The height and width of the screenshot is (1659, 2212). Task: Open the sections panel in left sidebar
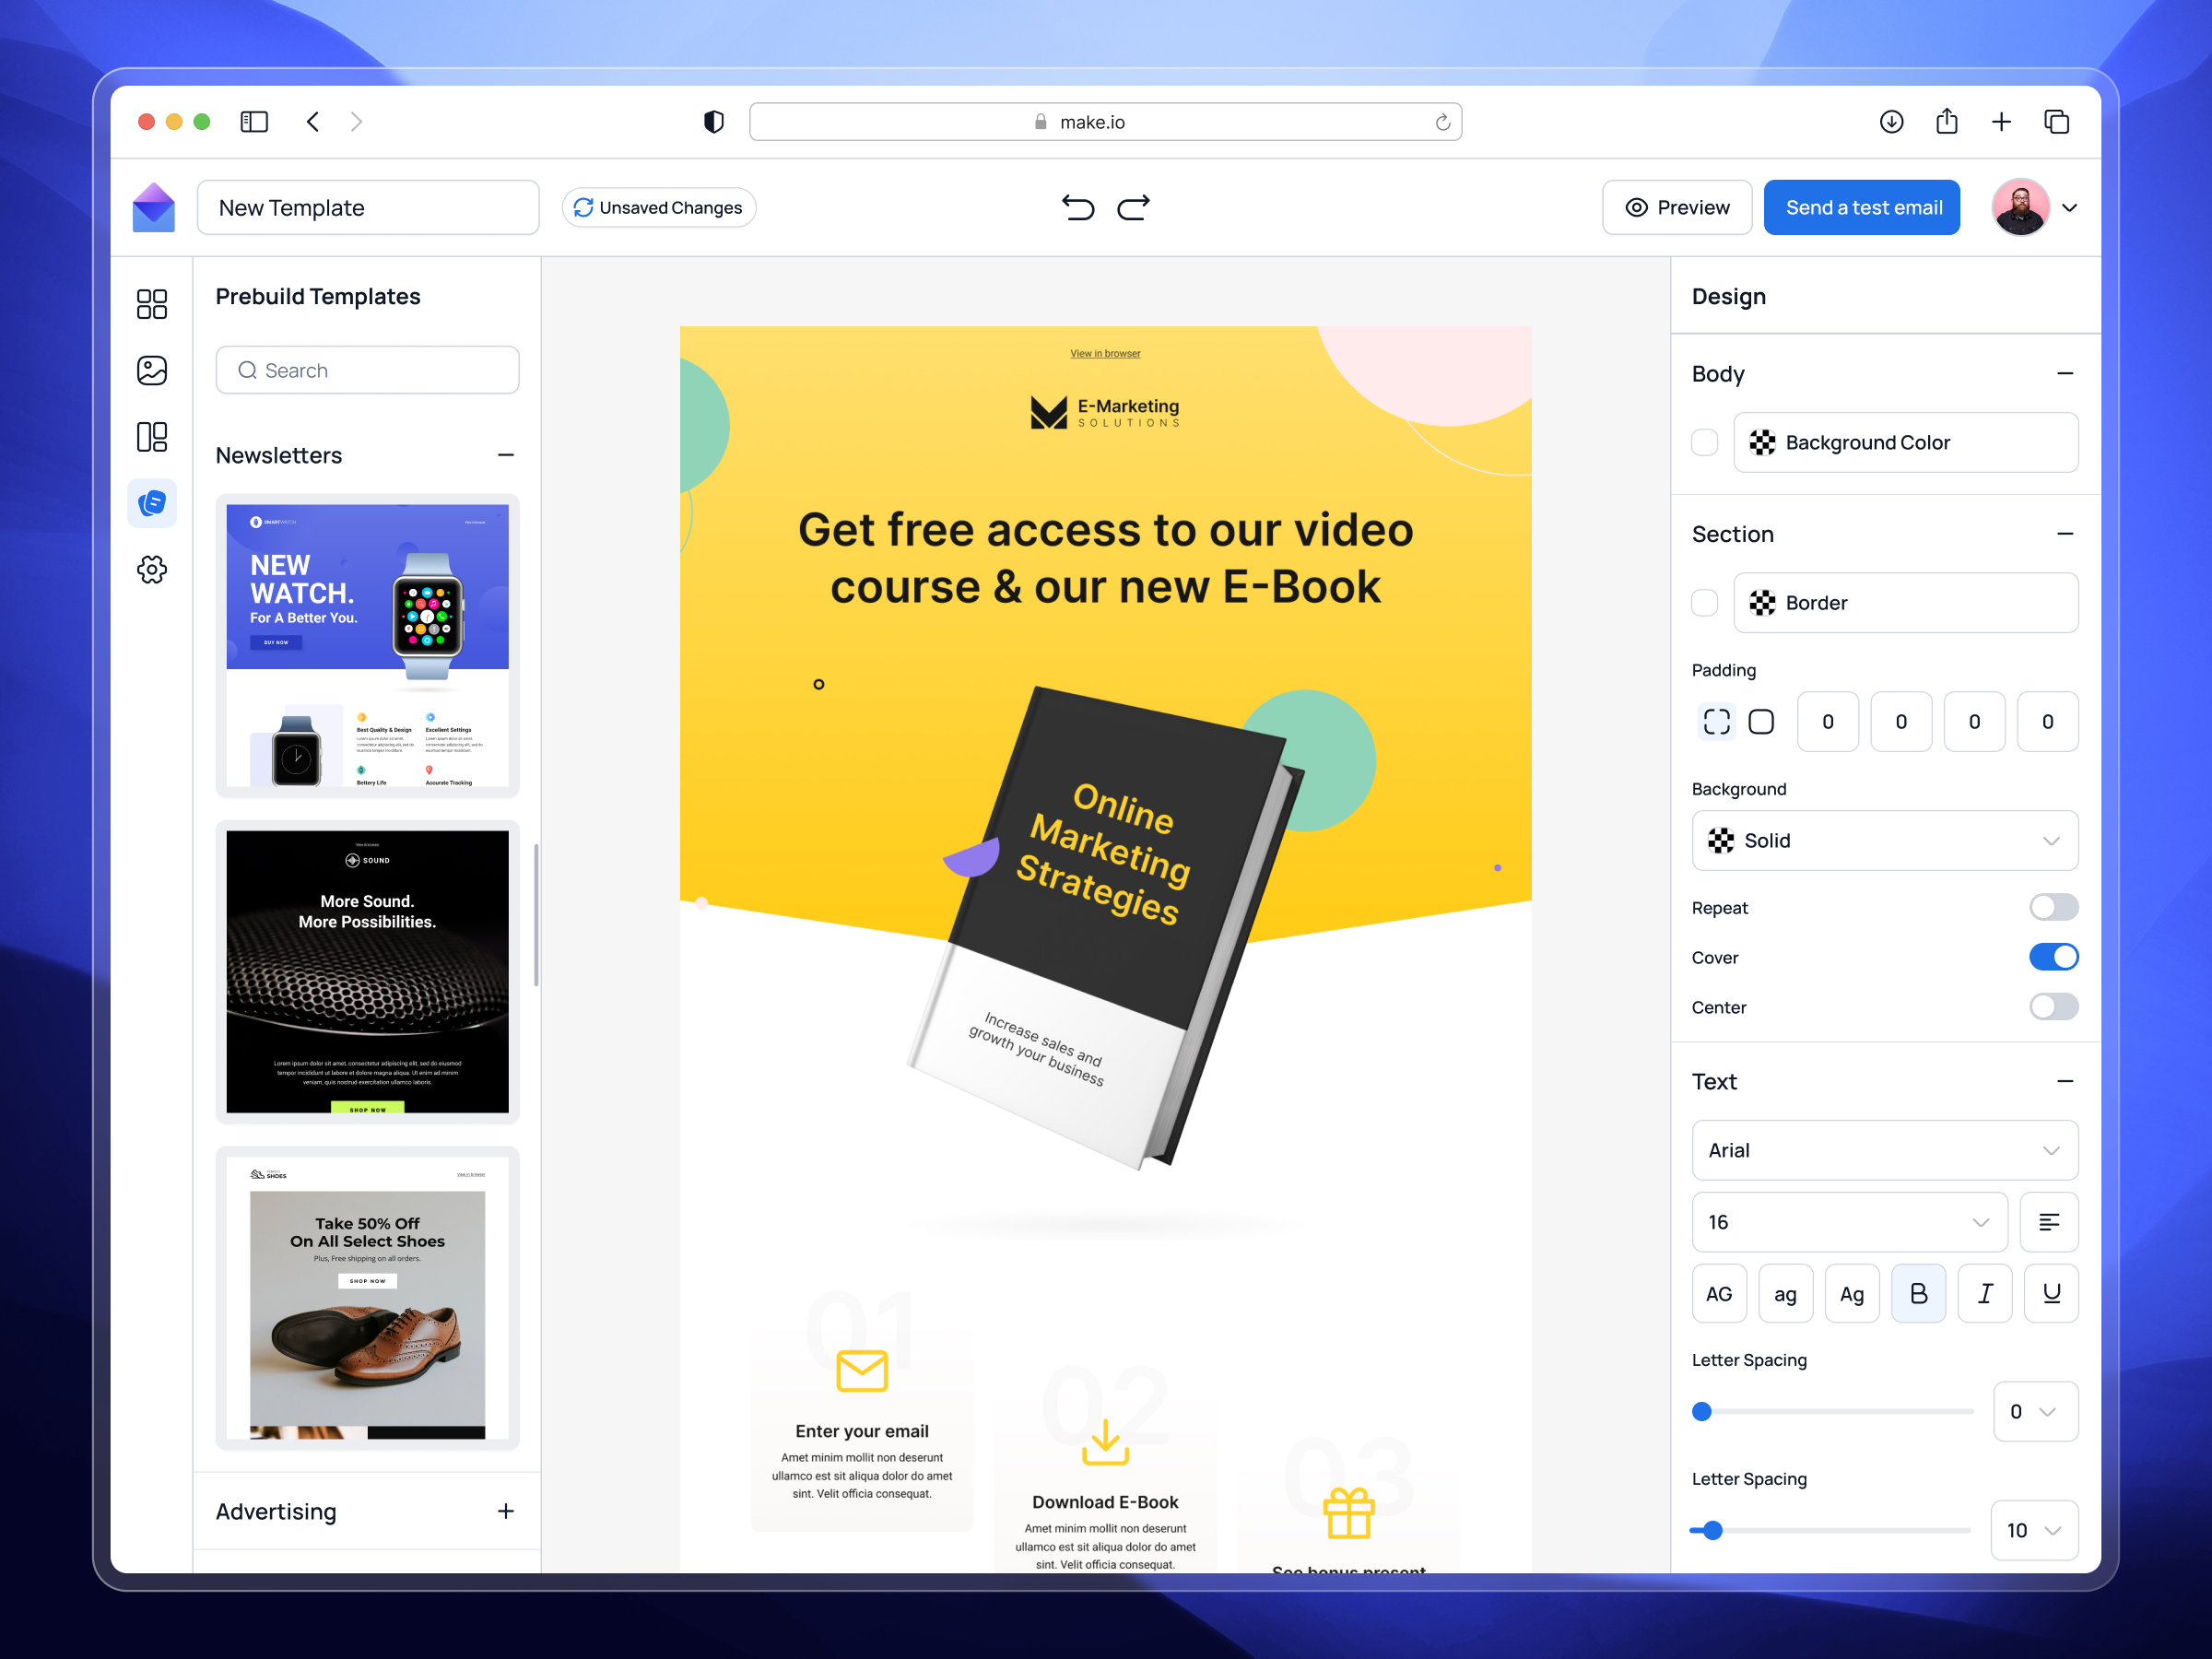[x=152, y=437]
